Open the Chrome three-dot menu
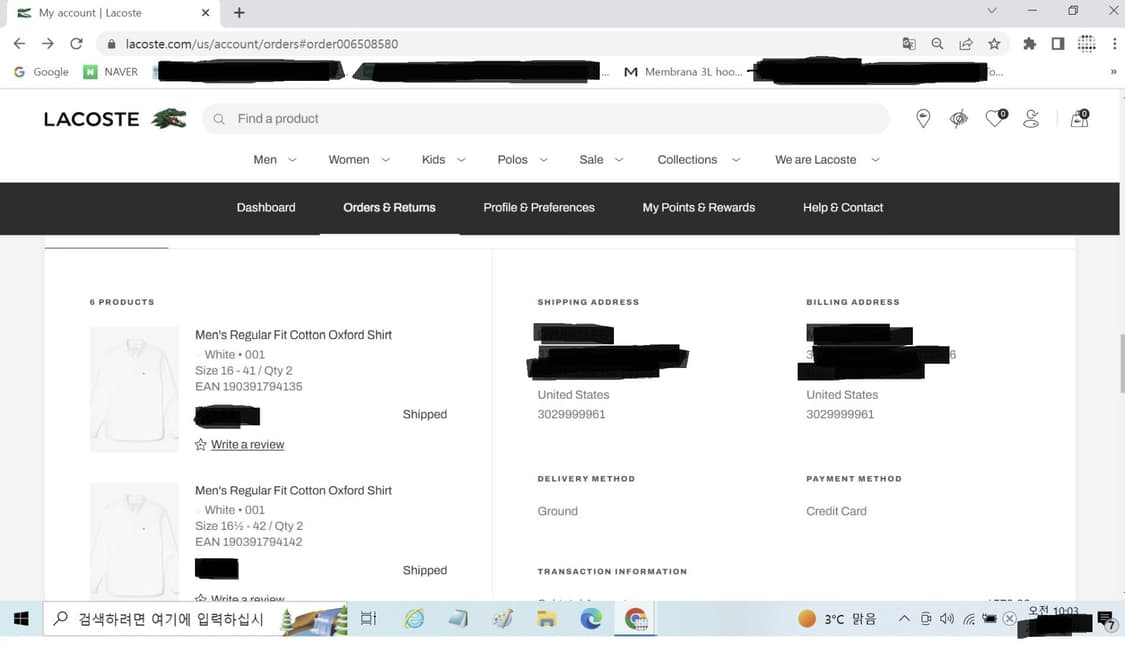1125x664 pixels. (x=1114, y=44)
